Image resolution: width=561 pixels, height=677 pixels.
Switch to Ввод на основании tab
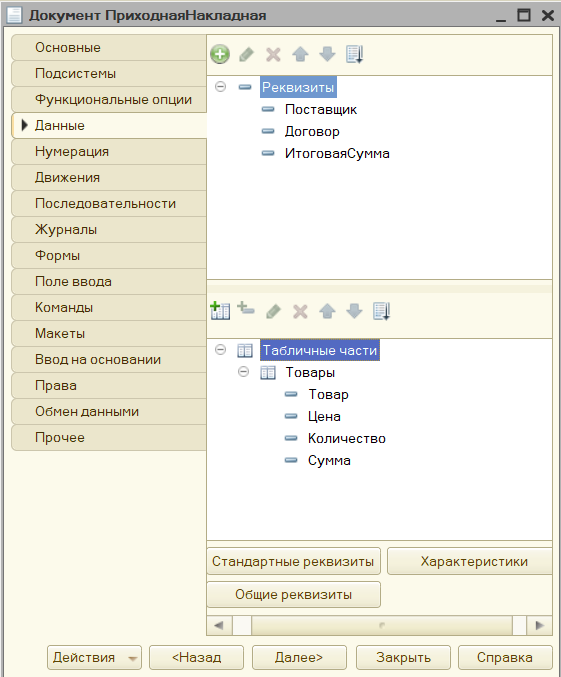pos(109,360)
